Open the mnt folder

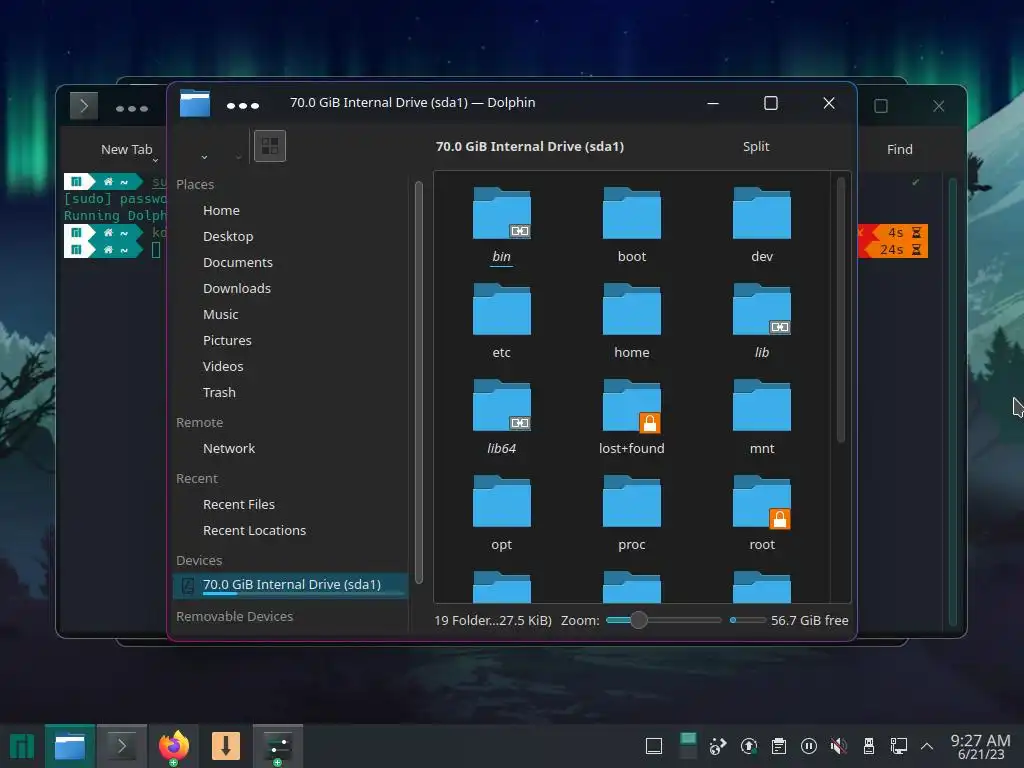(761, 417)
